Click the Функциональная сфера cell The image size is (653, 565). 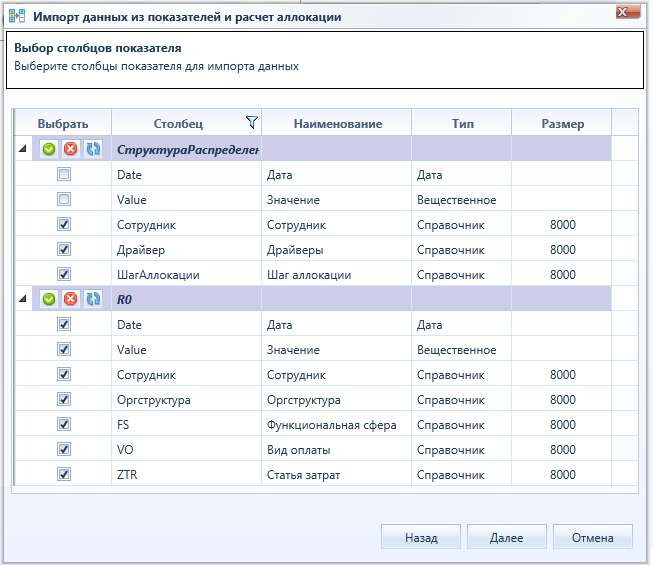point(336,424)
